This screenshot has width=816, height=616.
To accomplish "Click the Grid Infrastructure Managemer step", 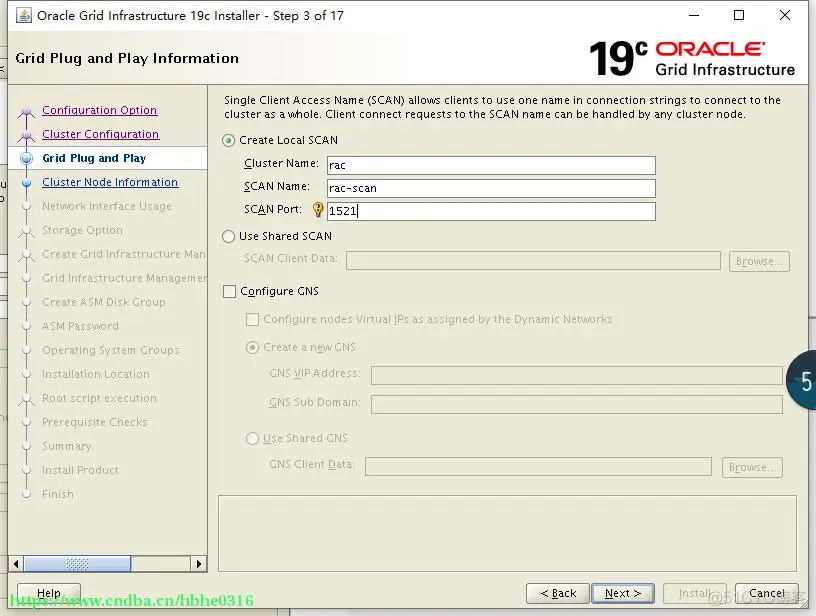I will 124,278.
